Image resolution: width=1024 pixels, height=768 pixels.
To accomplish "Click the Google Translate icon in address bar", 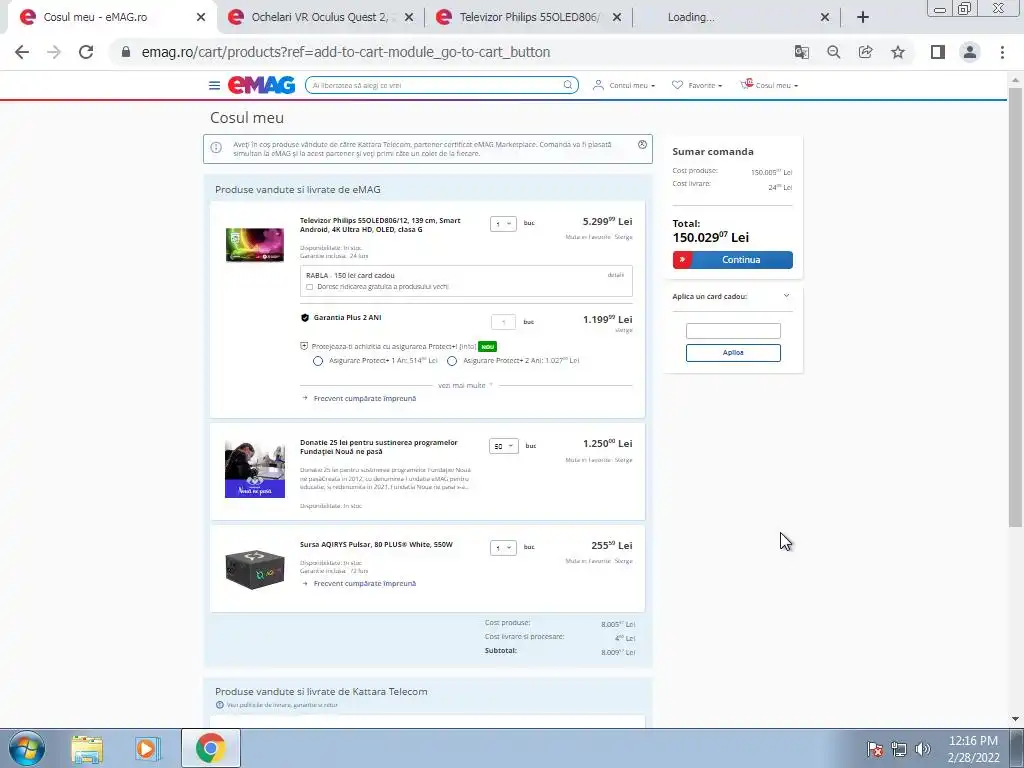I will pyautogui.click(x=801, y=52).
